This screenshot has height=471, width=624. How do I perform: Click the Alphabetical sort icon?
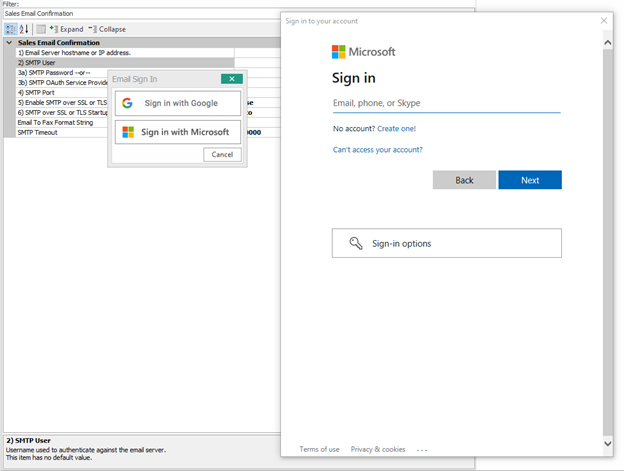click(x=24, y=29)
